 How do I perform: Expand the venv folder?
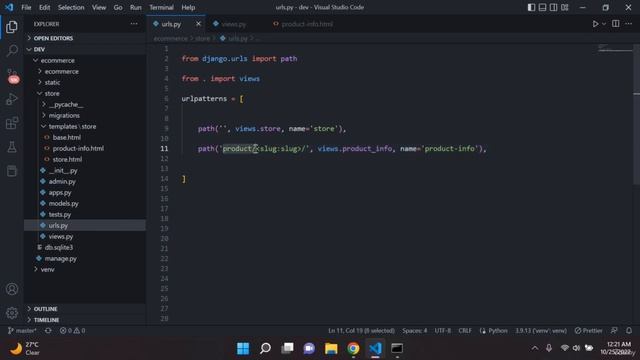[85, 269]
